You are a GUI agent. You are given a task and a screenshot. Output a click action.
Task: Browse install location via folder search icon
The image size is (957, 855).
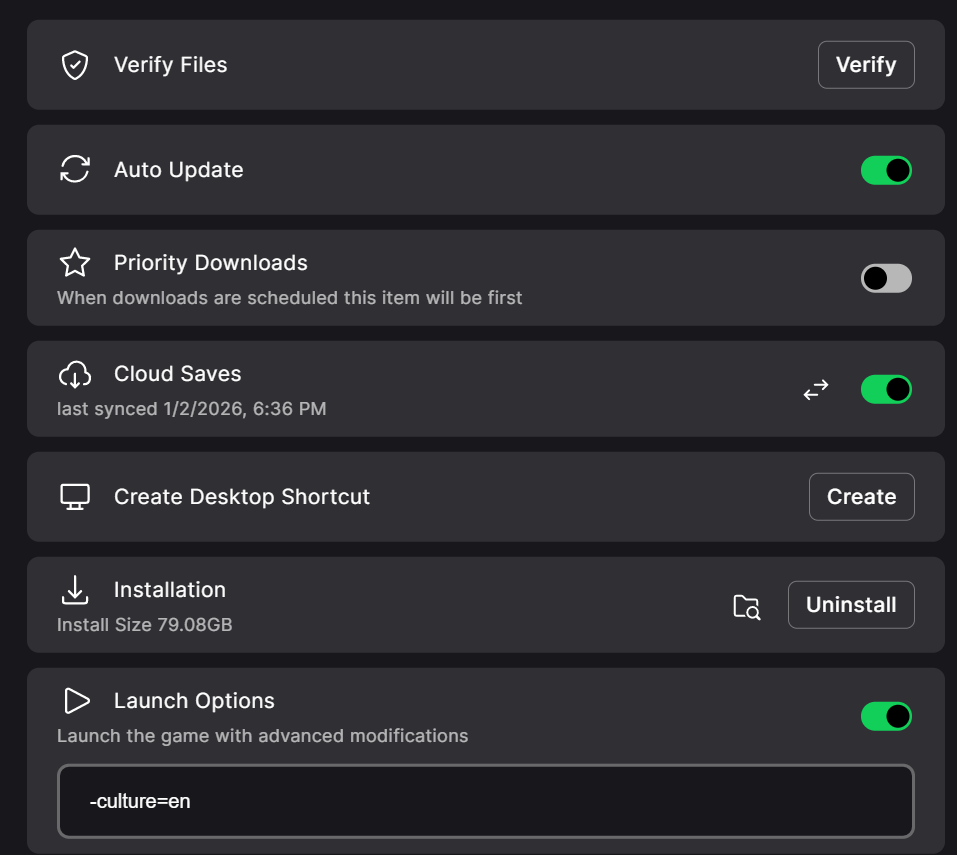[x=746, y=606]
